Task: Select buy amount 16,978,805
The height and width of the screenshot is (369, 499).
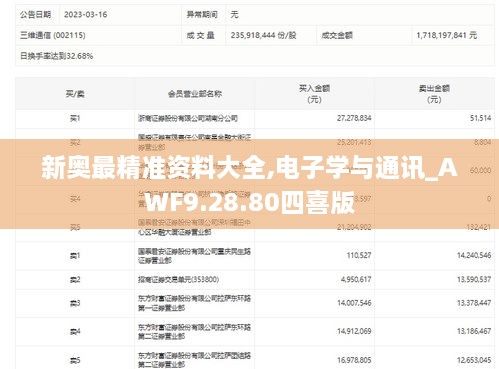Action: click(354, 360)
